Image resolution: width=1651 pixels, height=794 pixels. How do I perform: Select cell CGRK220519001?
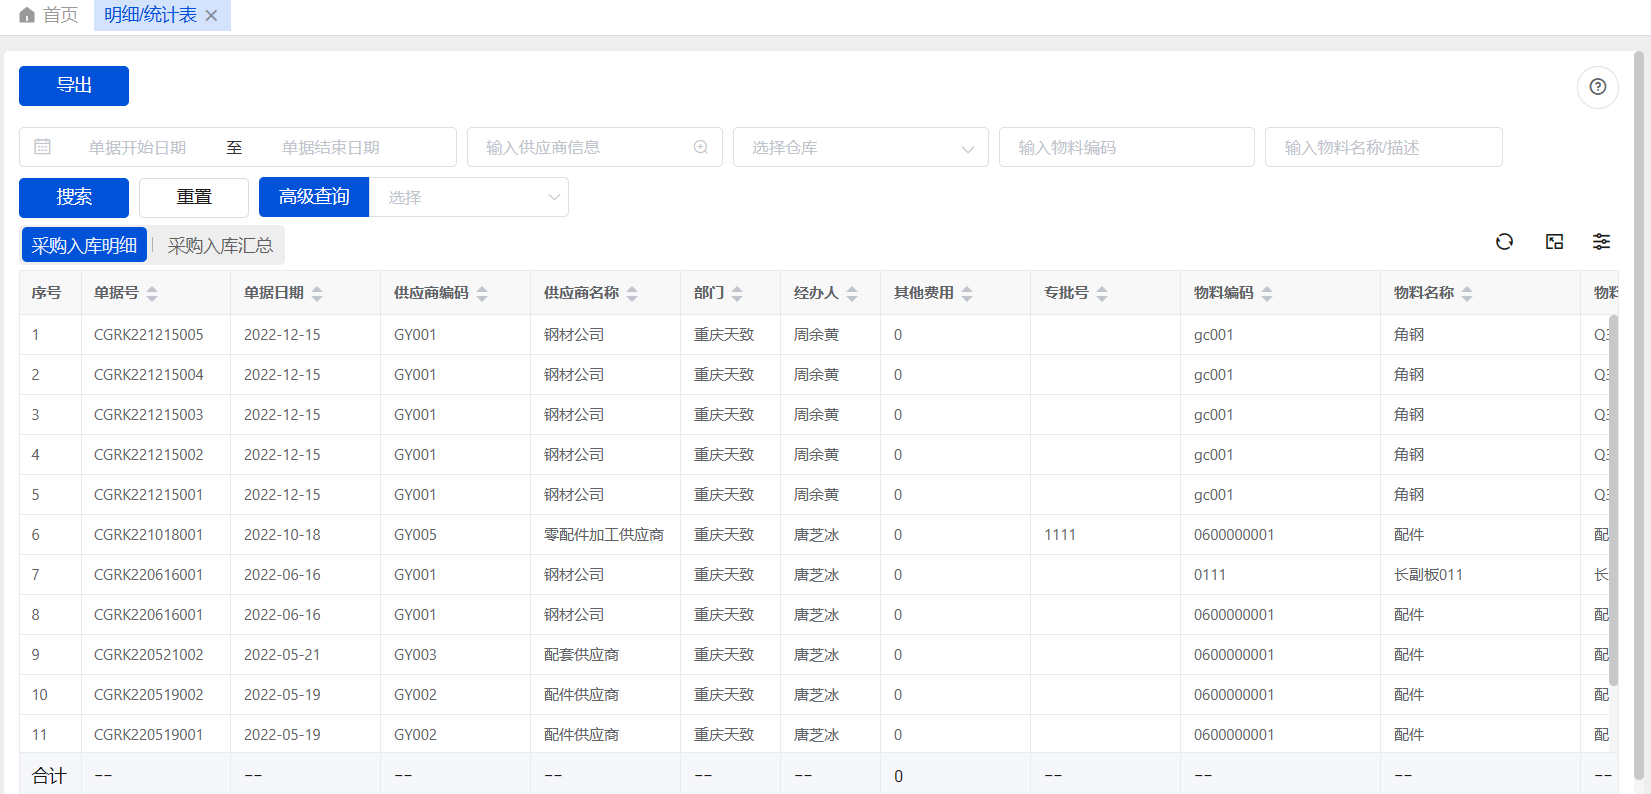pyautogui.click(x=149, y=735)
